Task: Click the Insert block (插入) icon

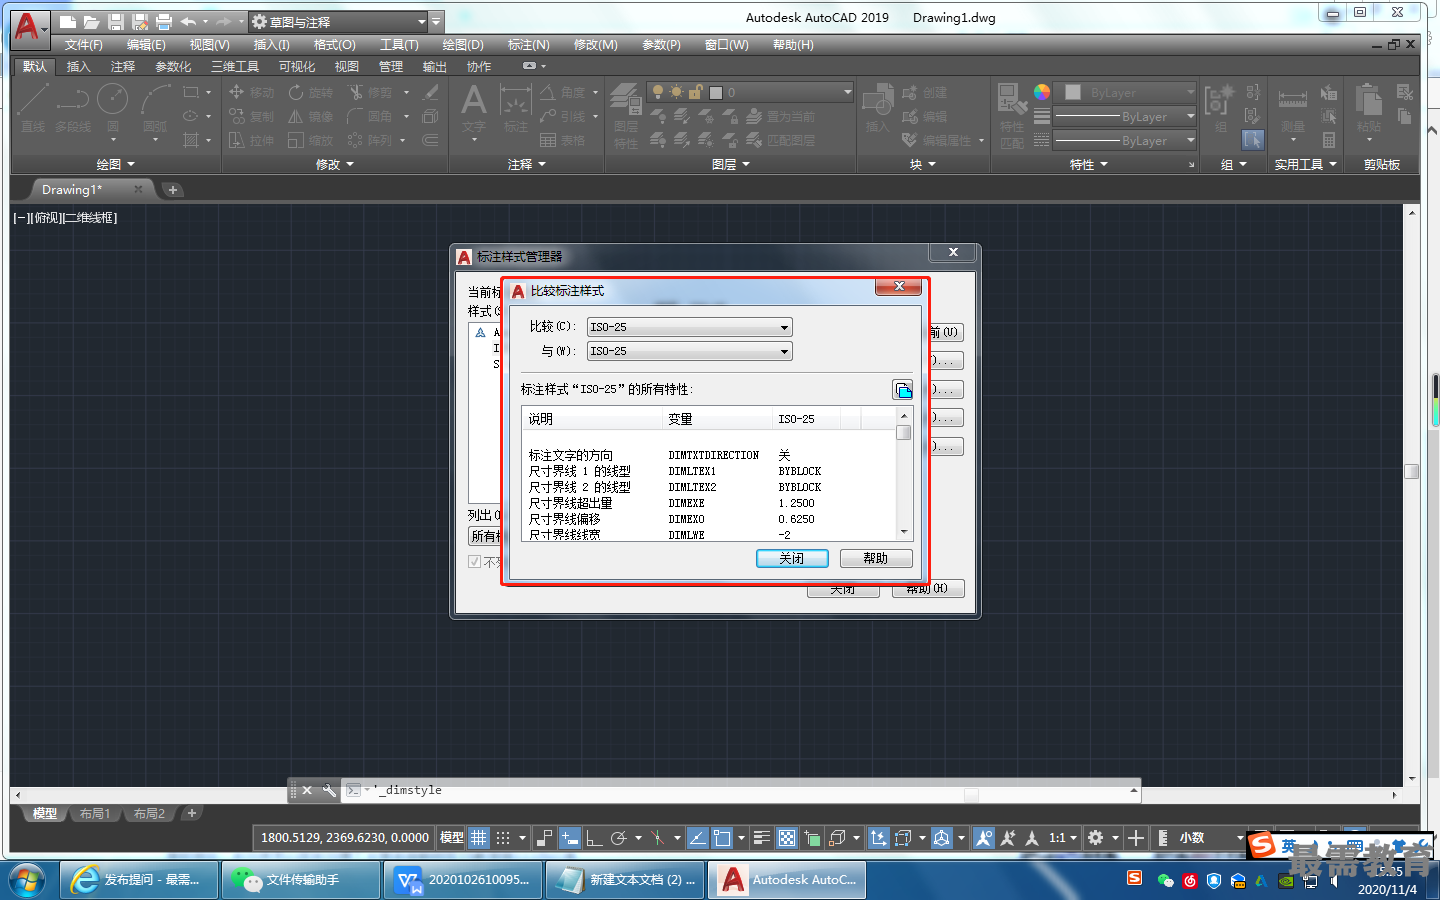Action: point(877,108)
